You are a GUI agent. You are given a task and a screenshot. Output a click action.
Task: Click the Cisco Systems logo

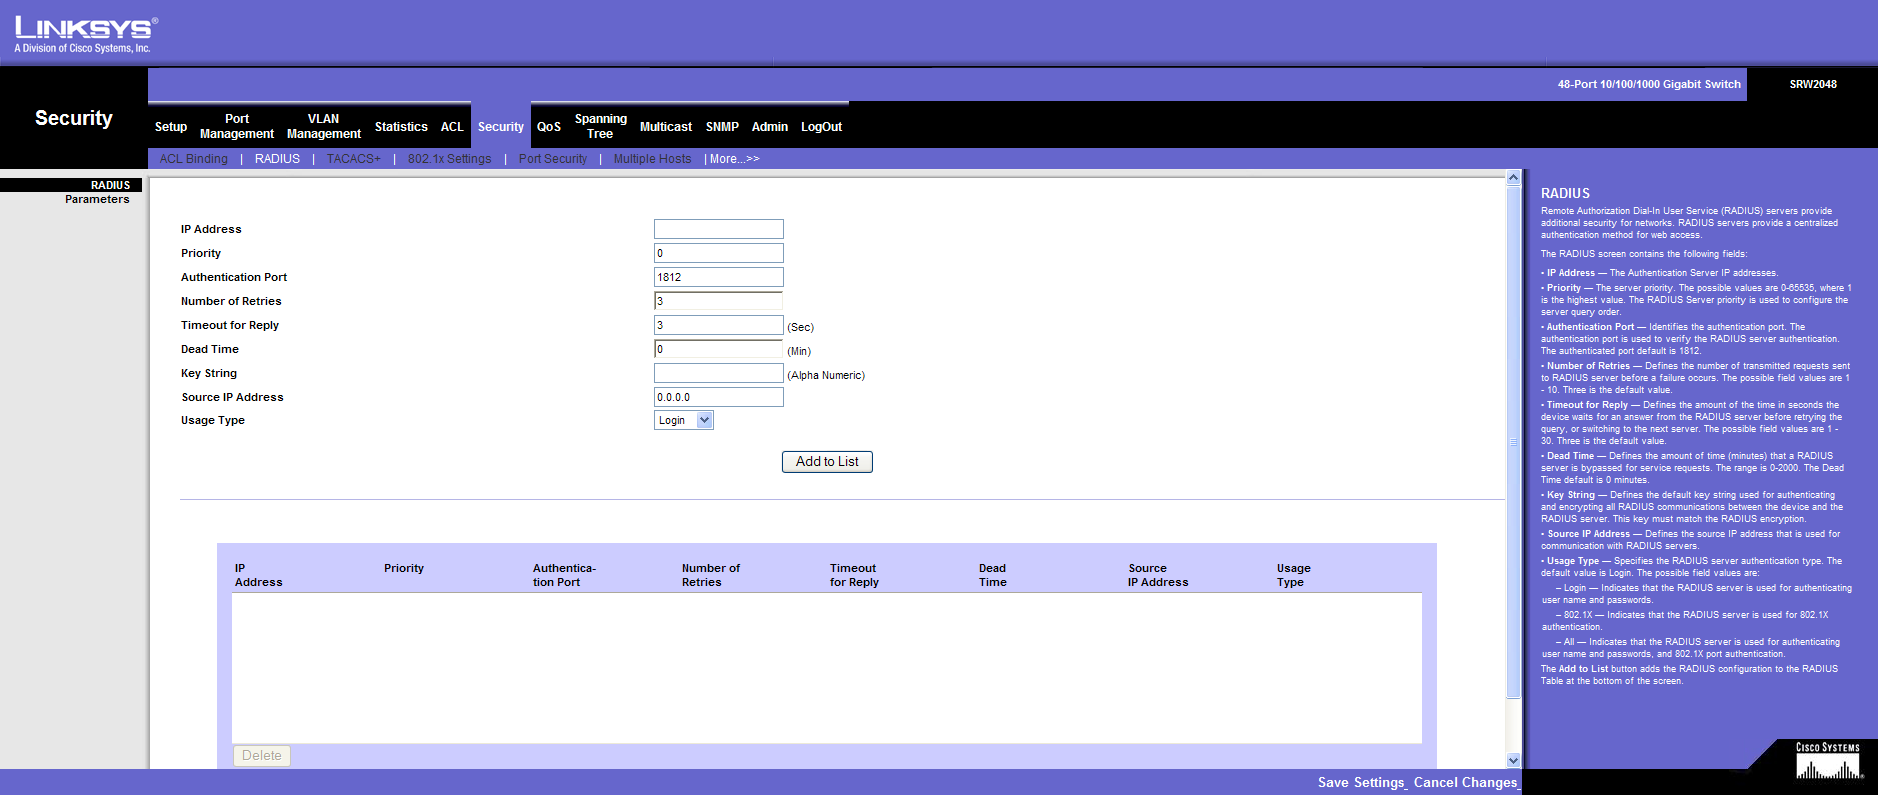pyautogui.click(x=1828, y=762)
